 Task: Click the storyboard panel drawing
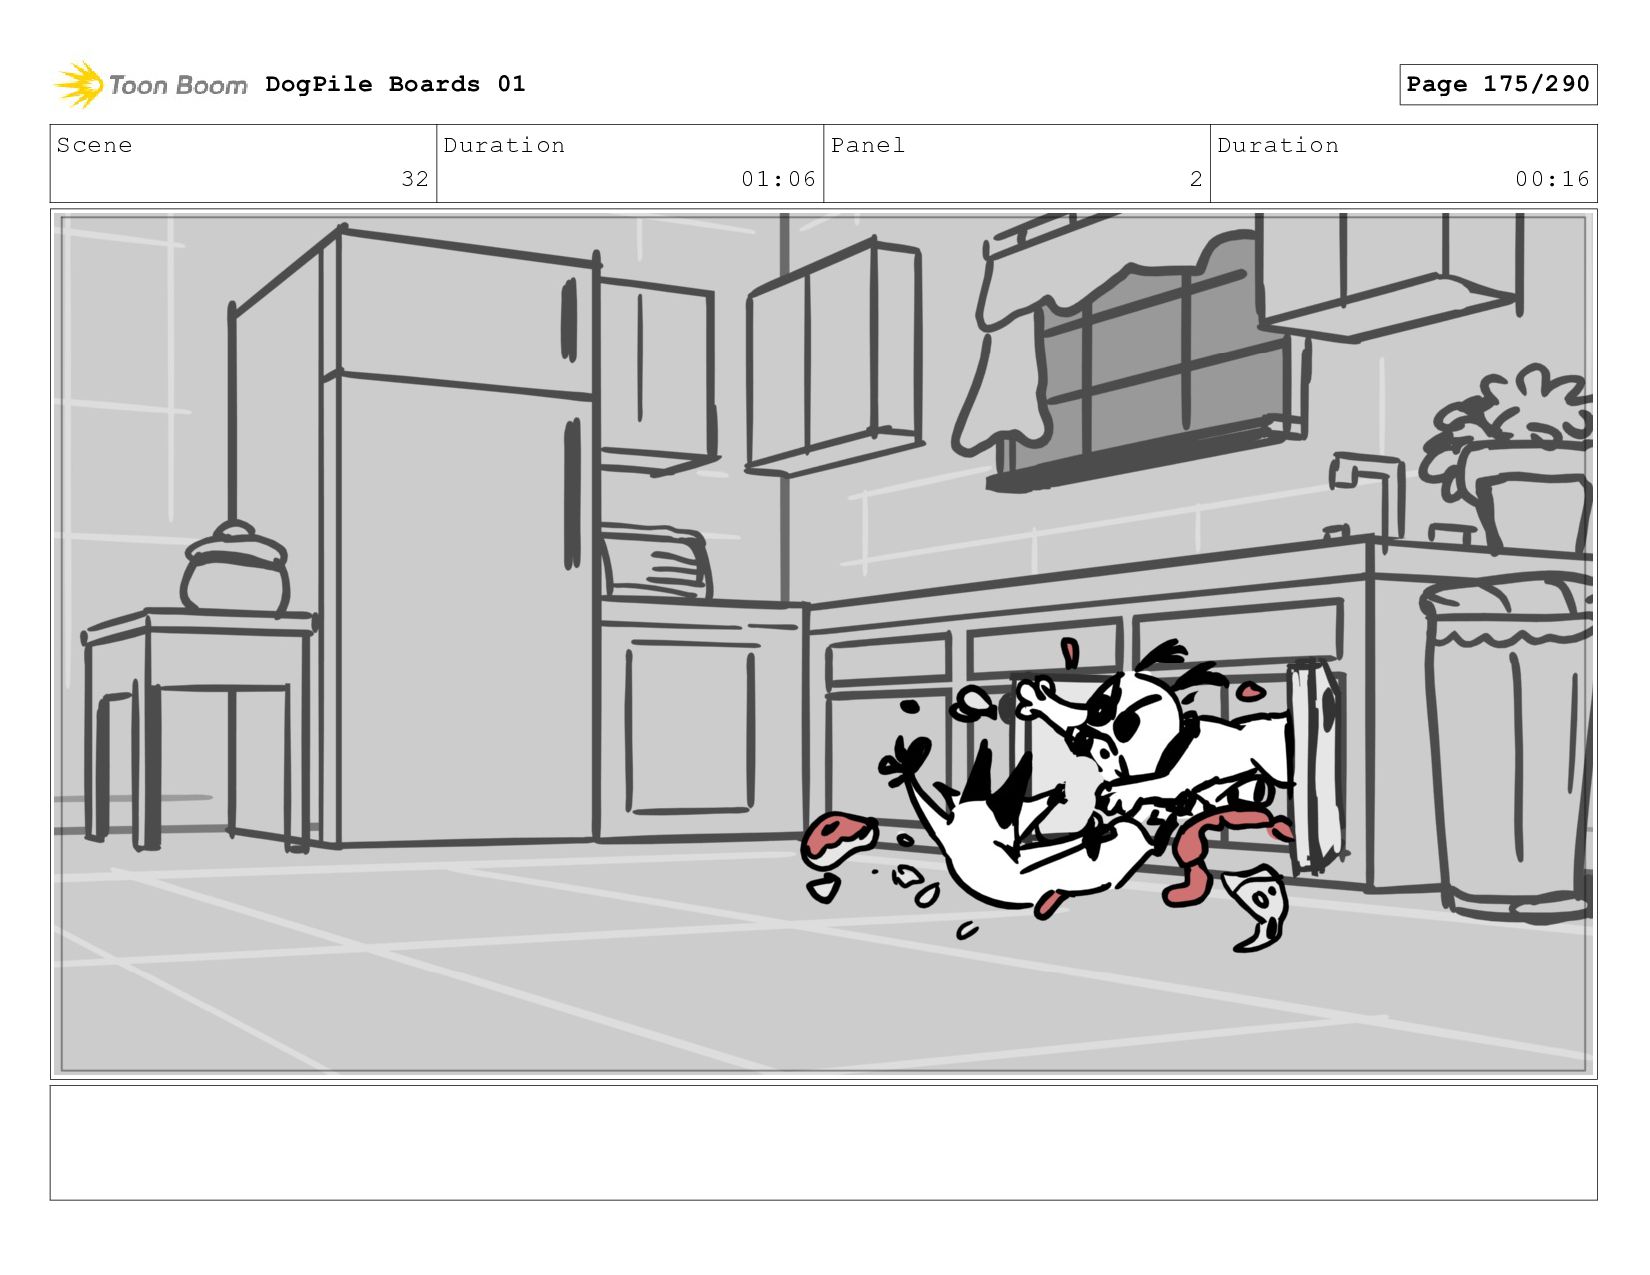824,644
